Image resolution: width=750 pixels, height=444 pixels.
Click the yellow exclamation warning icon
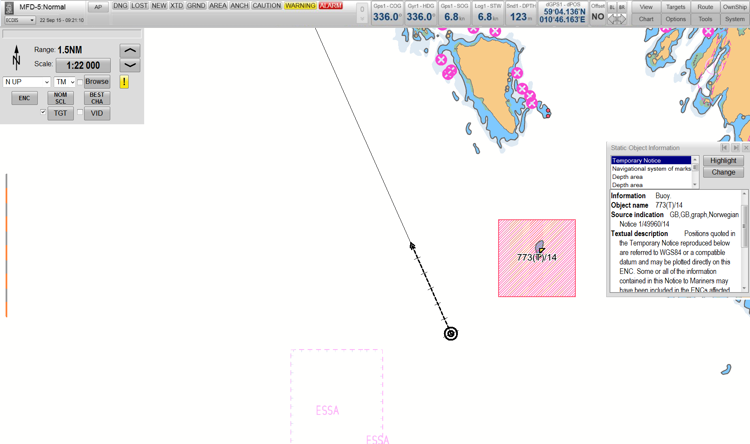click(124, 82)
